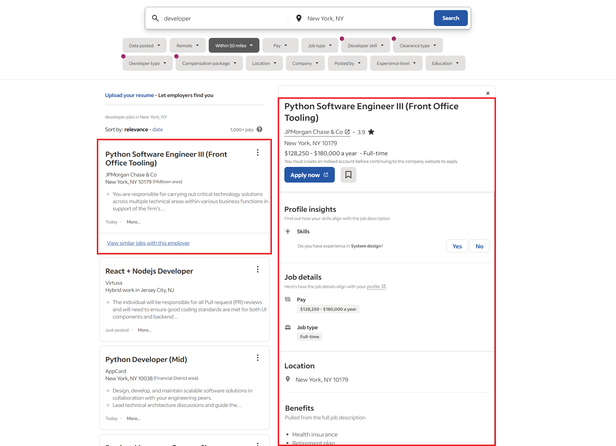Open the Developer type filter
Screen dimensions: 616x446
pyautogui.click(x=147, y=63)
